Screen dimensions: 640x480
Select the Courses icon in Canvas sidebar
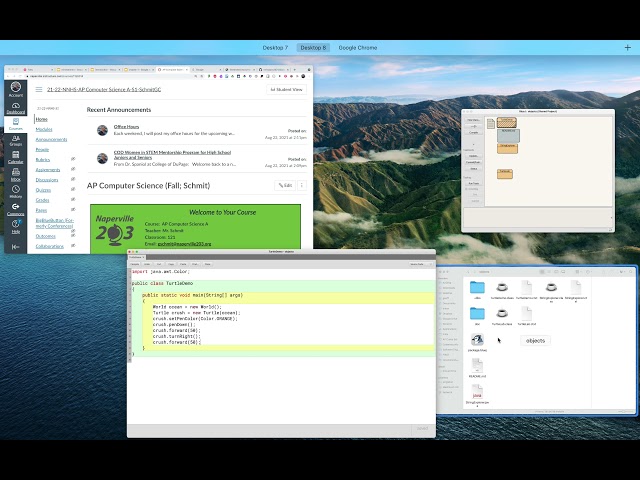tap(16, 124)
